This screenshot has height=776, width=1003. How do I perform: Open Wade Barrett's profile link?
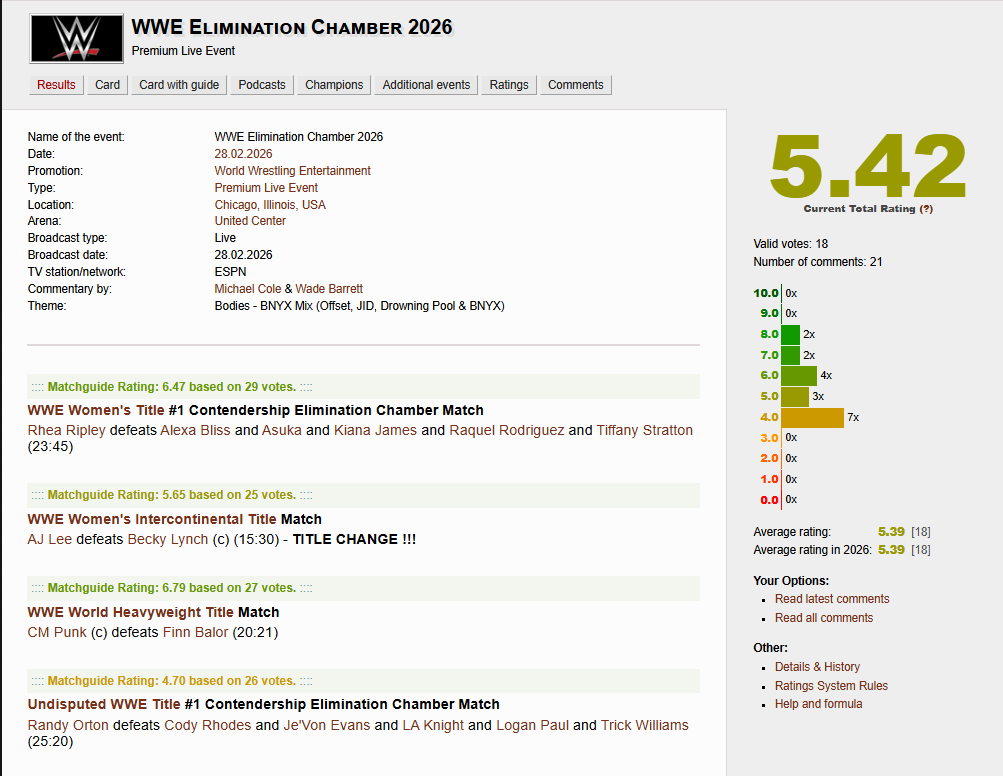coord(329,289)
